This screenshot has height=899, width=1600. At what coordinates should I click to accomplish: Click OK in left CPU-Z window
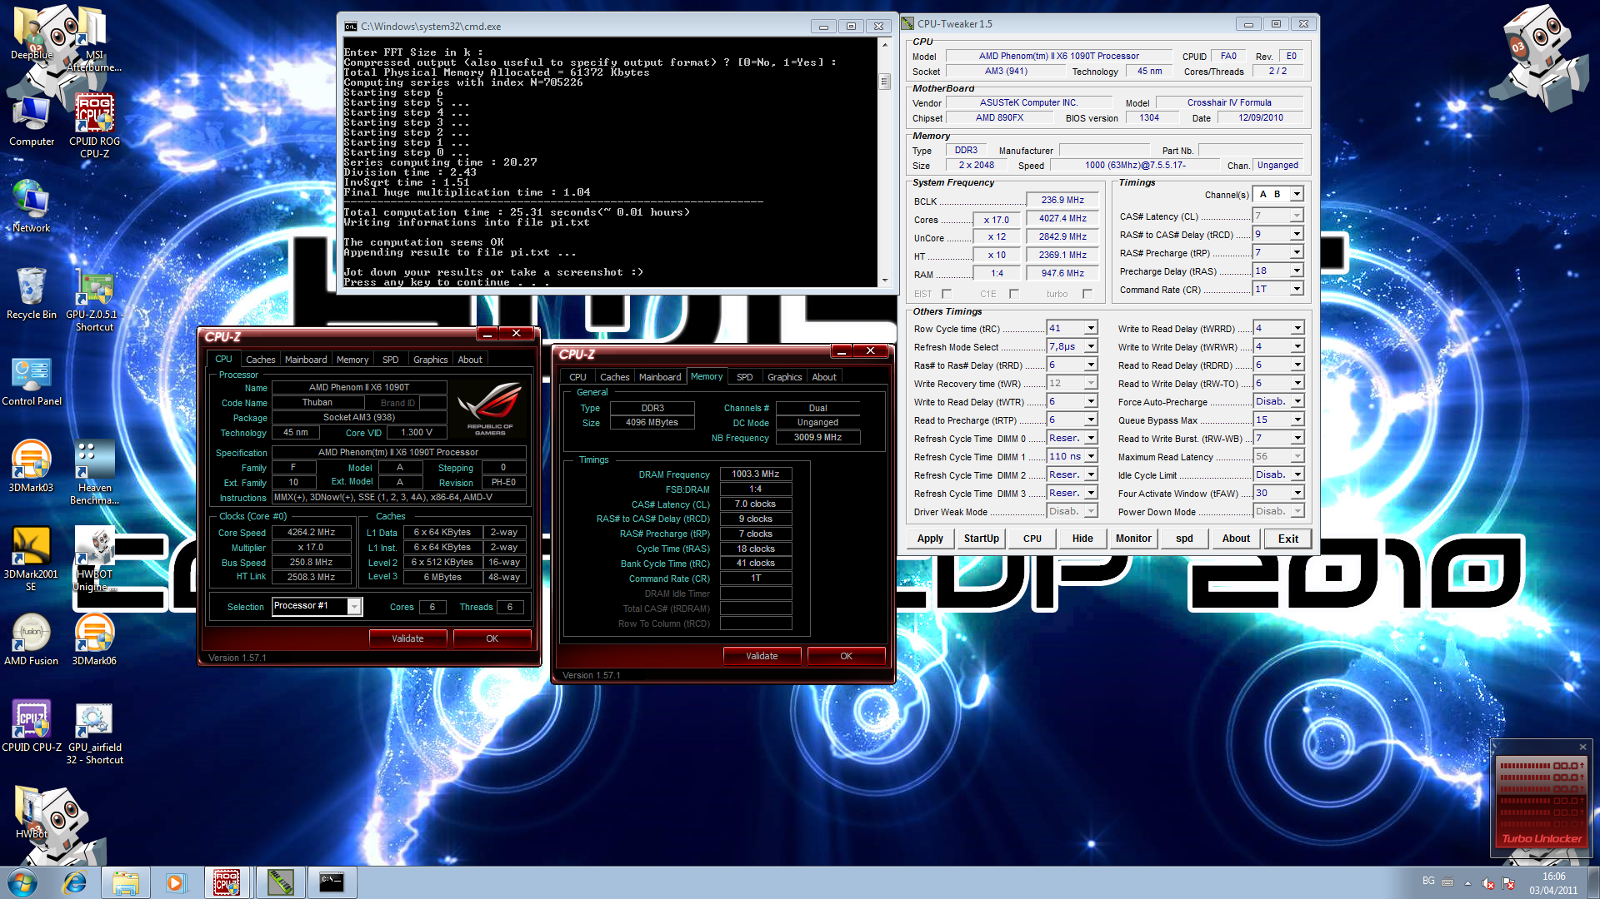(x=492, y=638)
